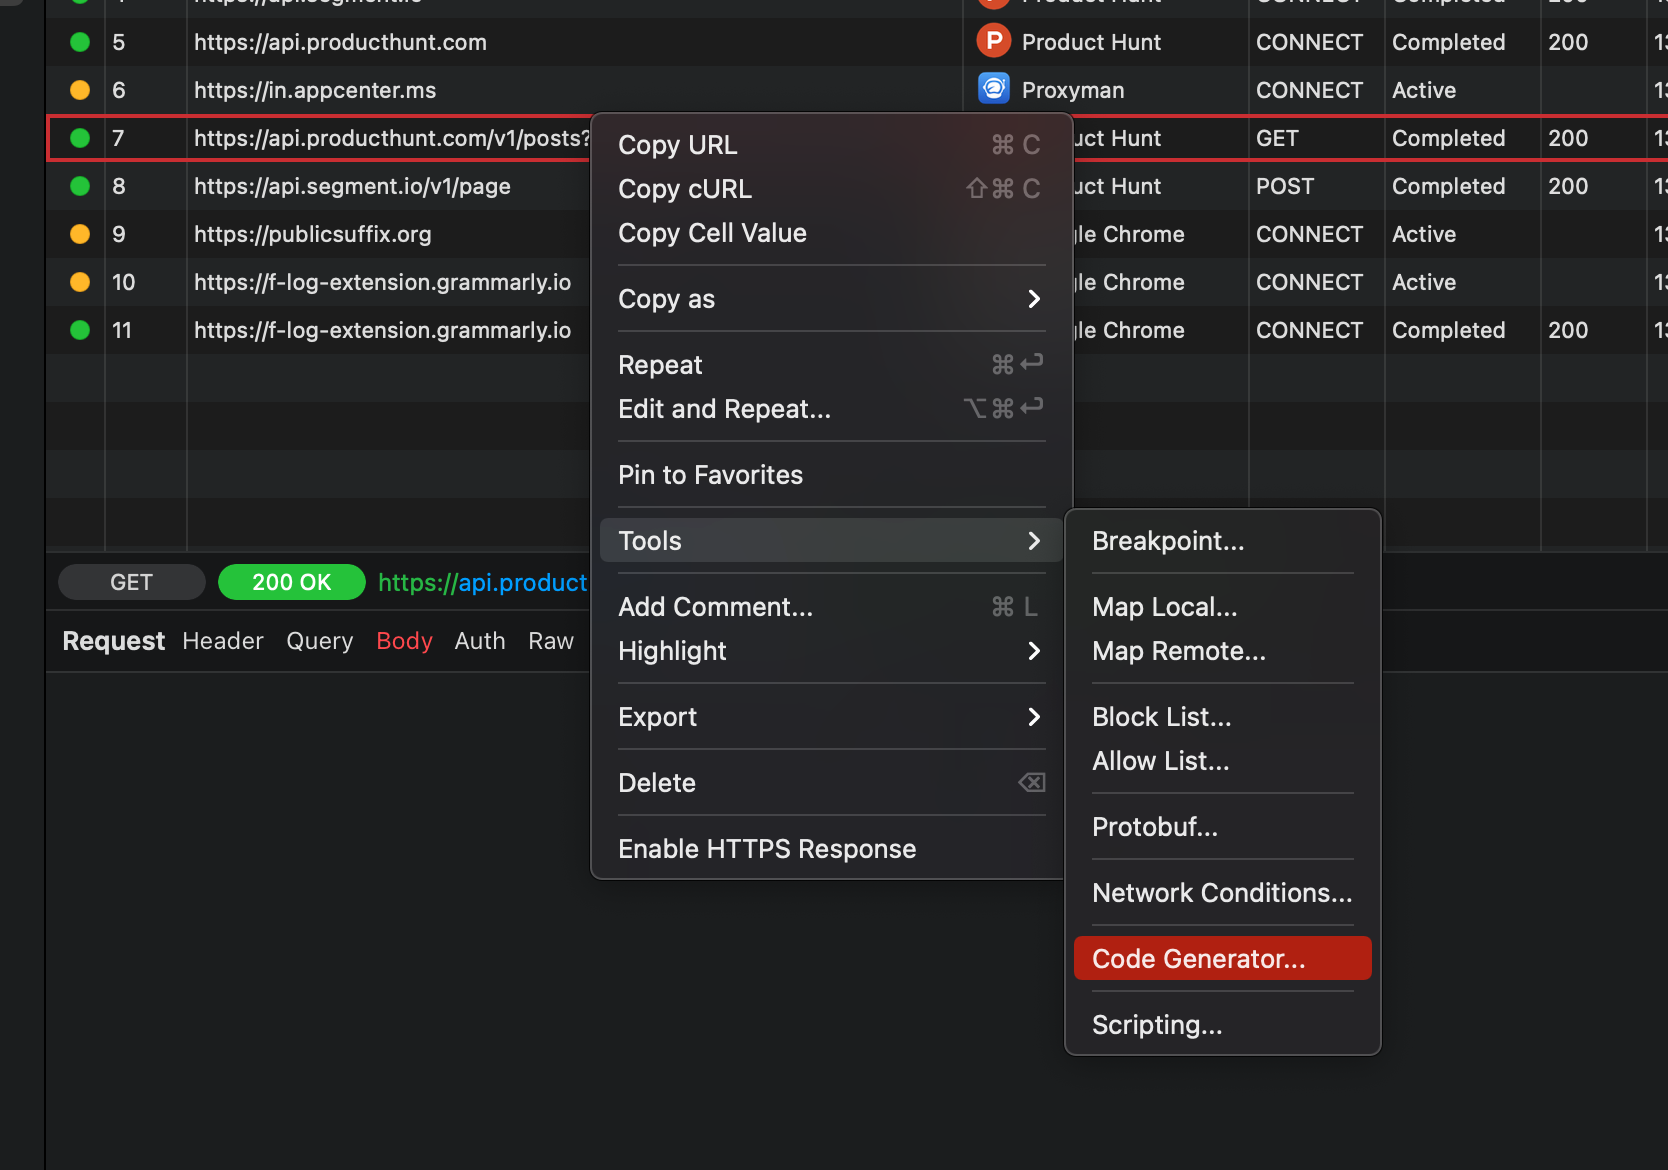Enable HTTPS Response for this request
This screenshot has height=1170, width=1668.
767,848
